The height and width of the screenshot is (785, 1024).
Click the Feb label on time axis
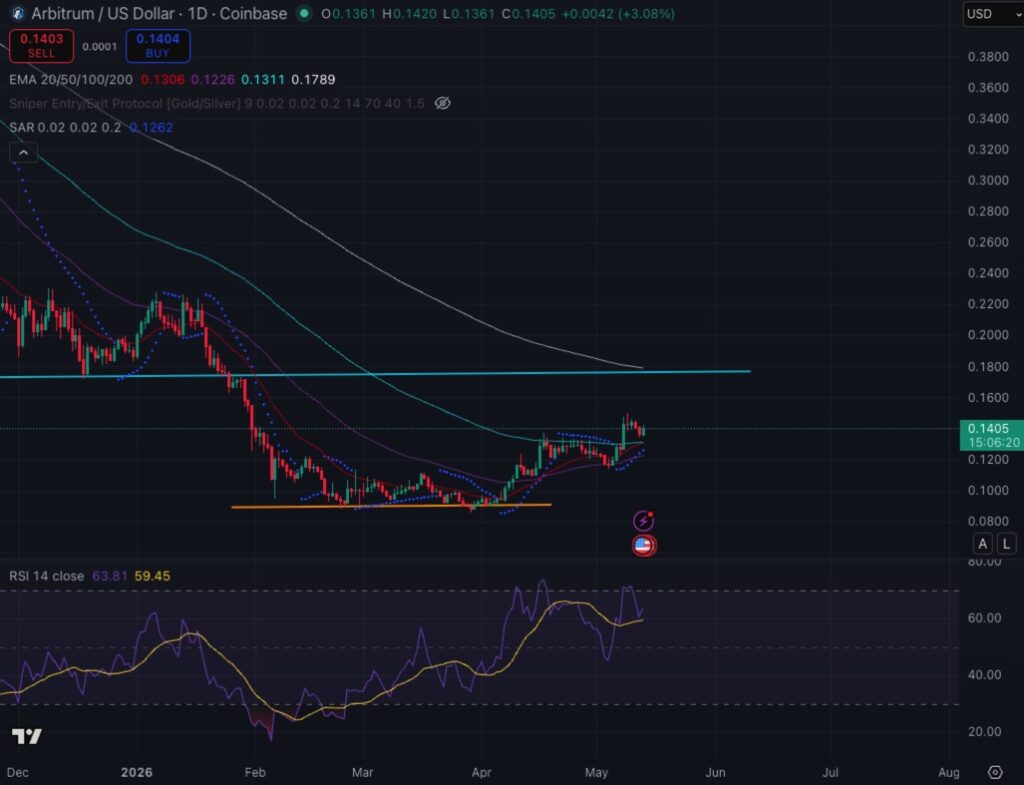(x=255, y=773)
